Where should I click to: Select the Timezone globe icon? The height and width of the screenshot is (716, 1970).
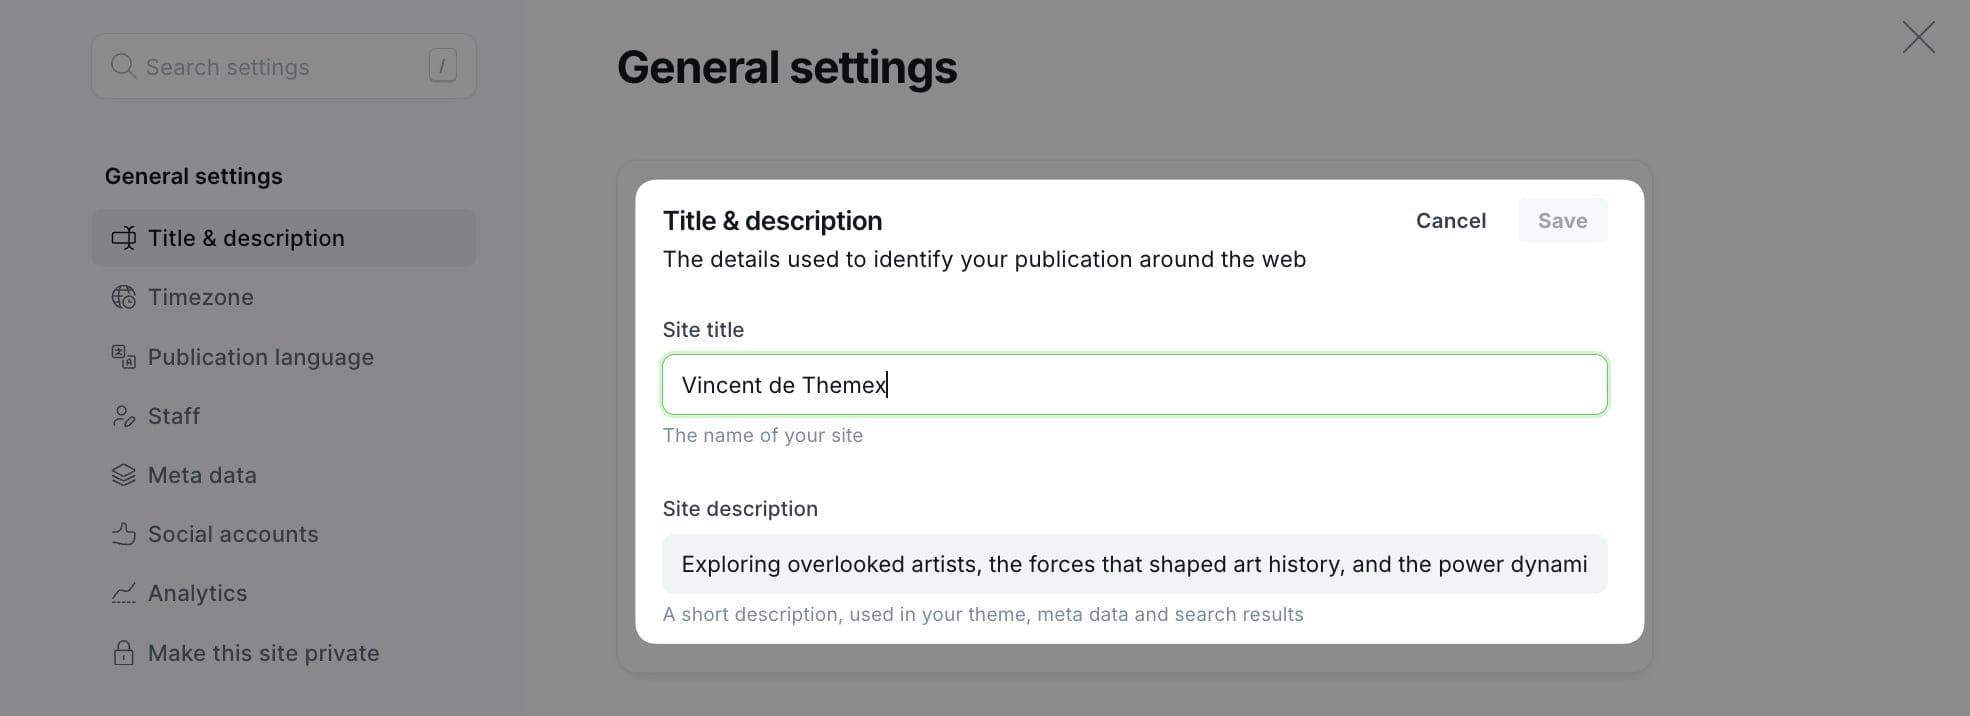[123, 297]
